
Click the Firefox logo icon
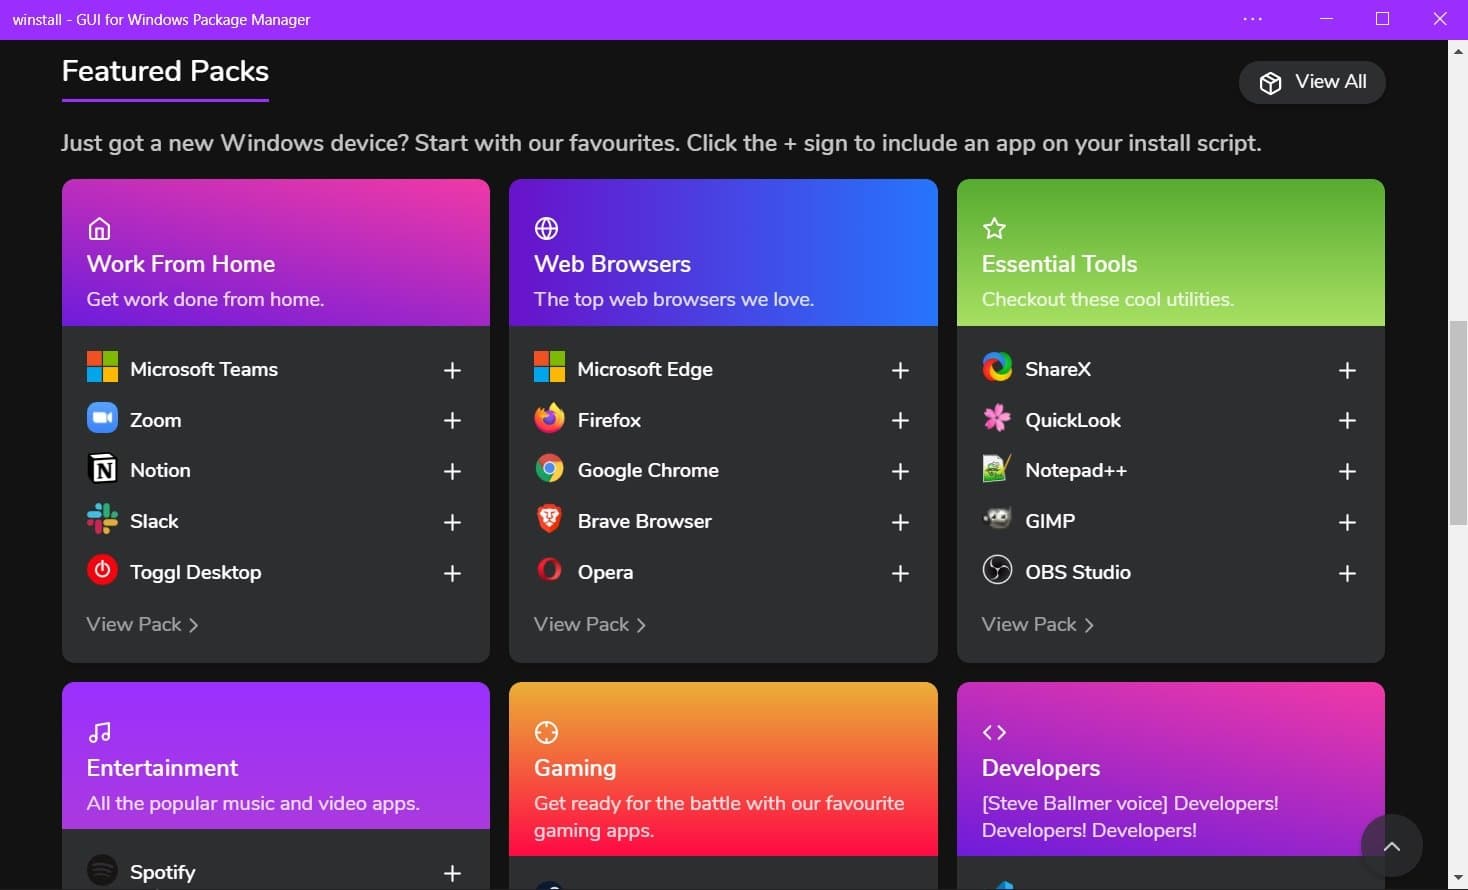(x=549, y=418)
